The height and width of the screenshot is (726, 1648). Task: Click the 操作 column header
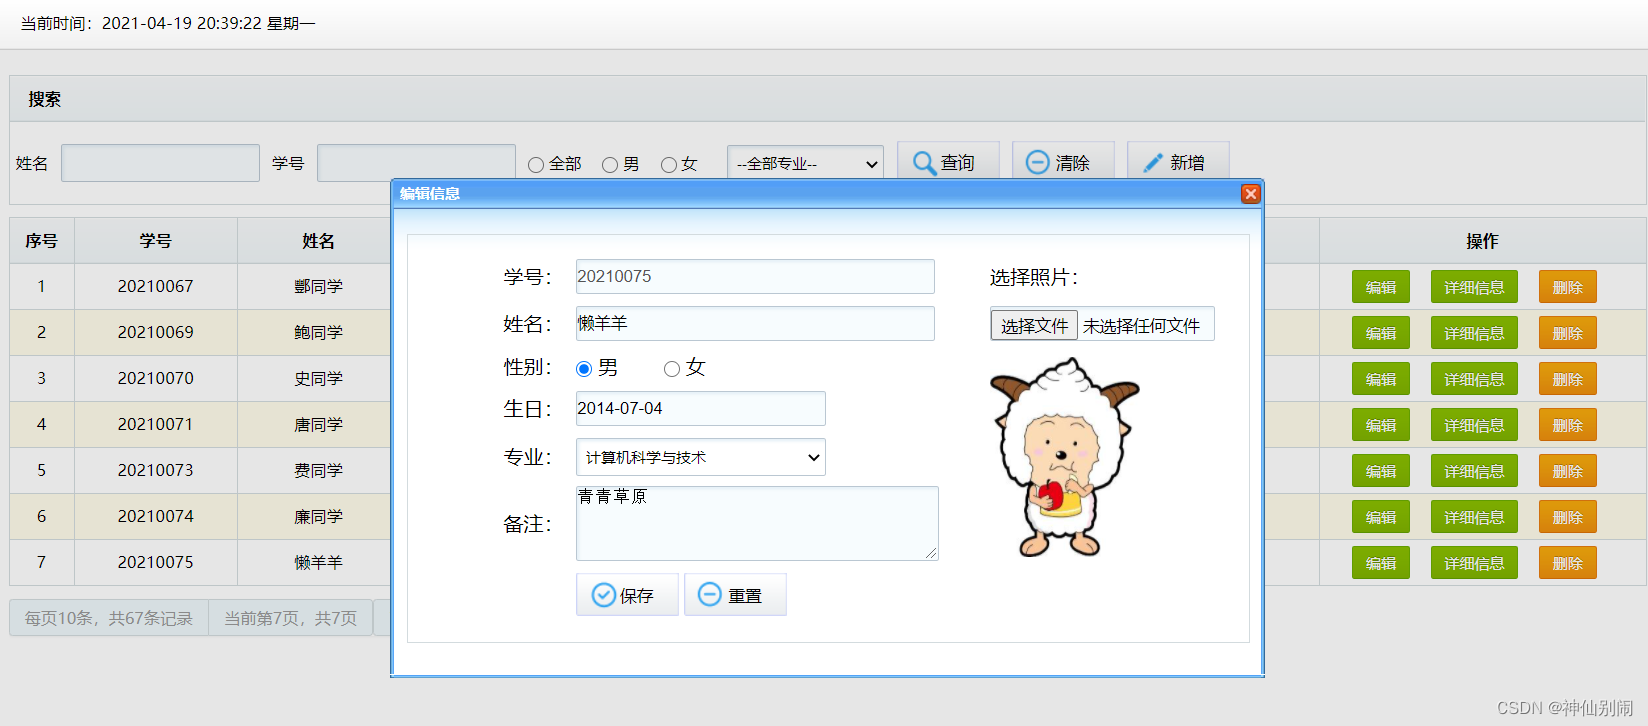pyautogui.click(x=1482, y=241)
